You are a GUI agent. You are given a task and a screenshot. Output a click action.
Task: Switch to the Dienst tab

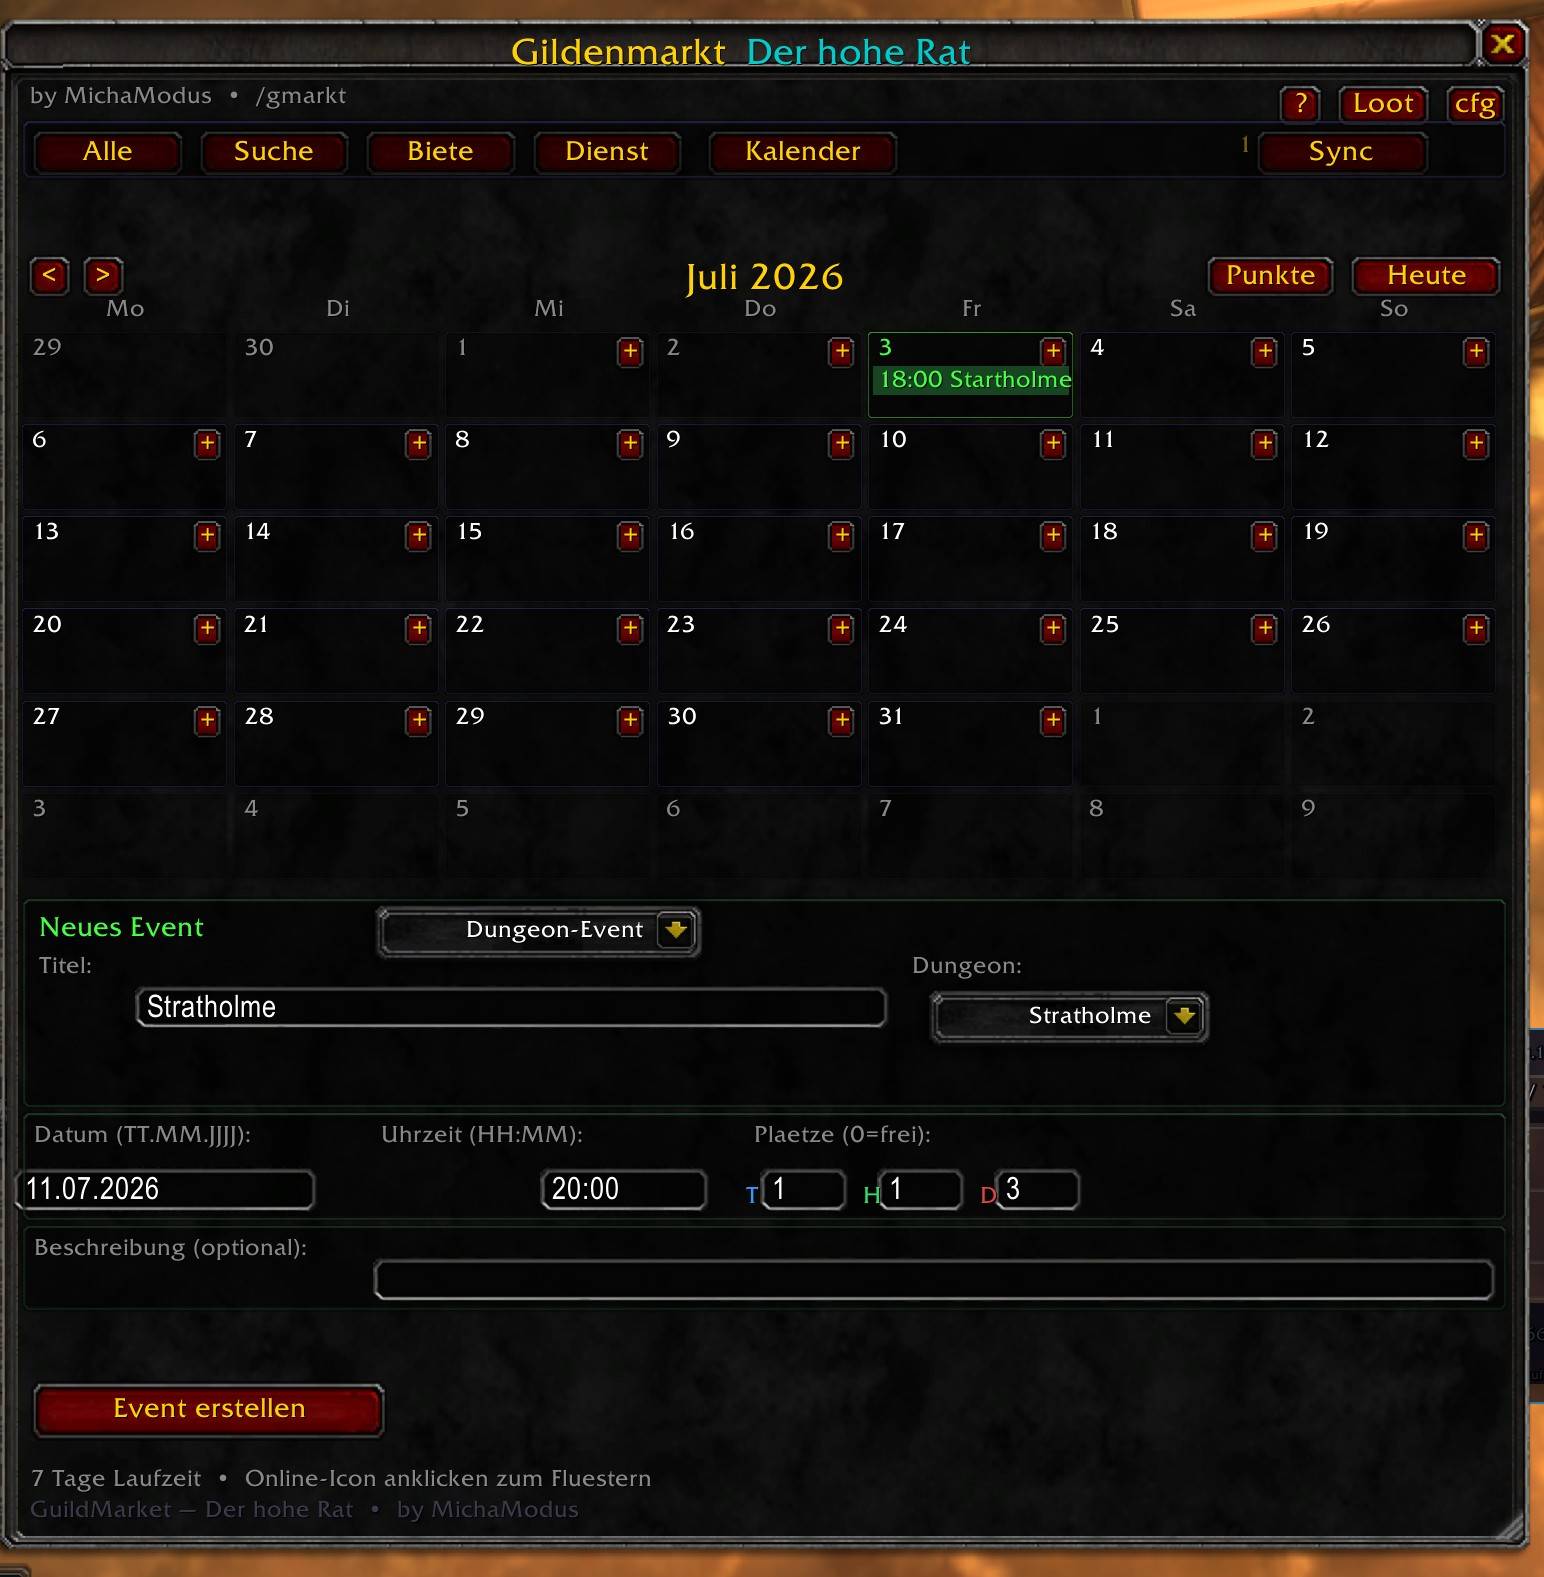(x=607, y=152)
